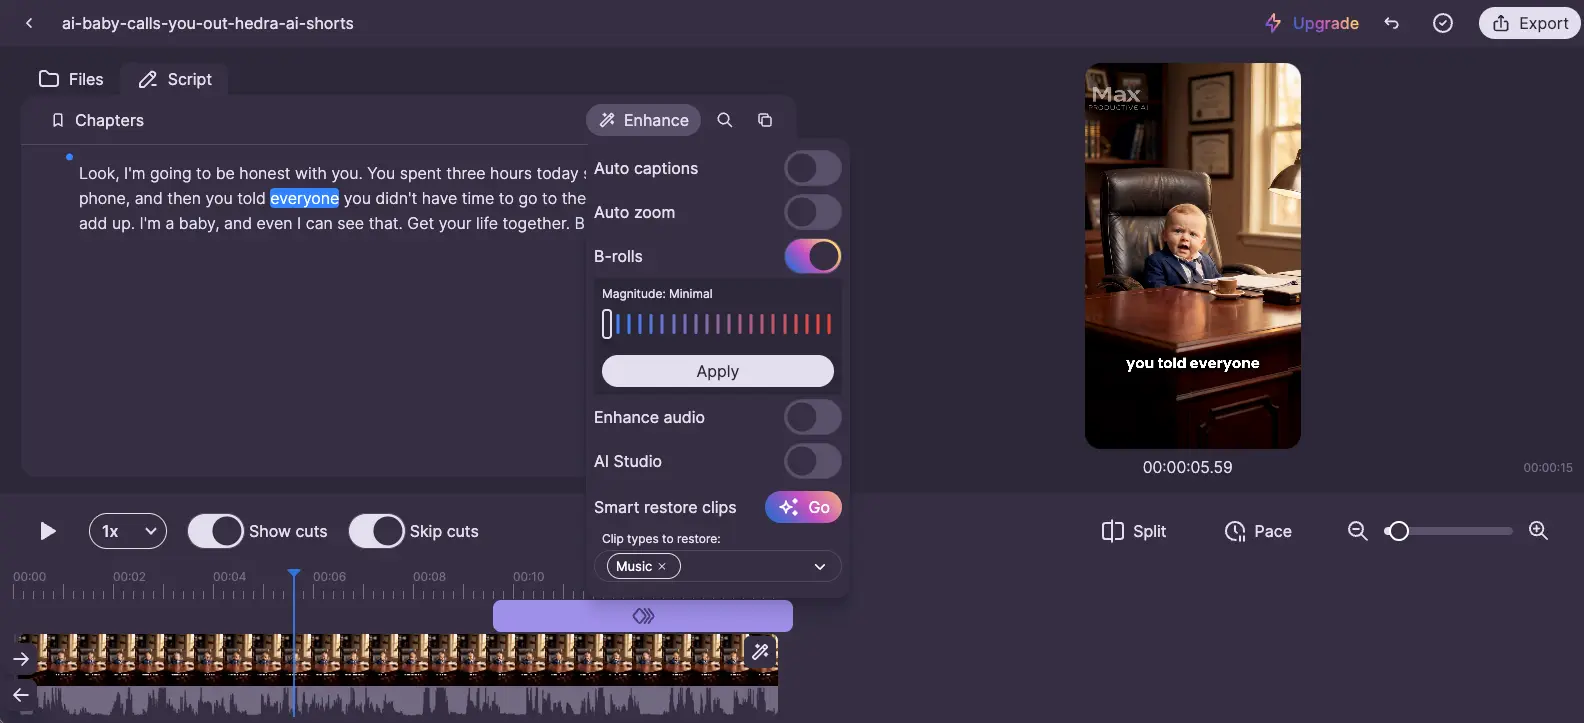Click the 00:00:05.59 timecode

click(1187, 467)
